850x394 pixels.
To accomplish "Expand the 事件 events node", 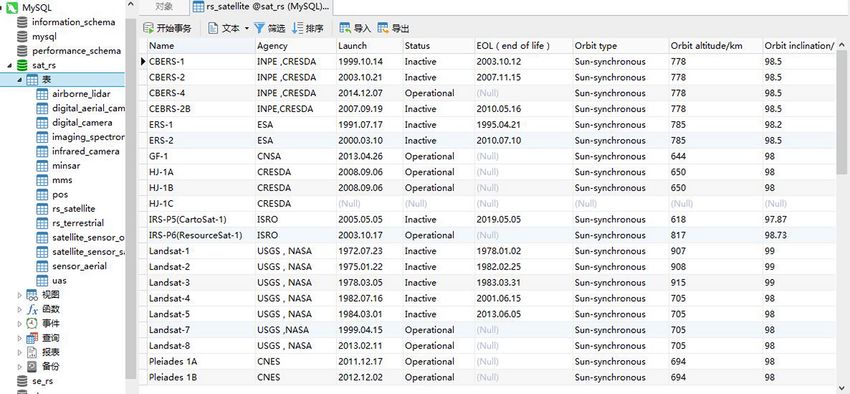I will 20,324.
